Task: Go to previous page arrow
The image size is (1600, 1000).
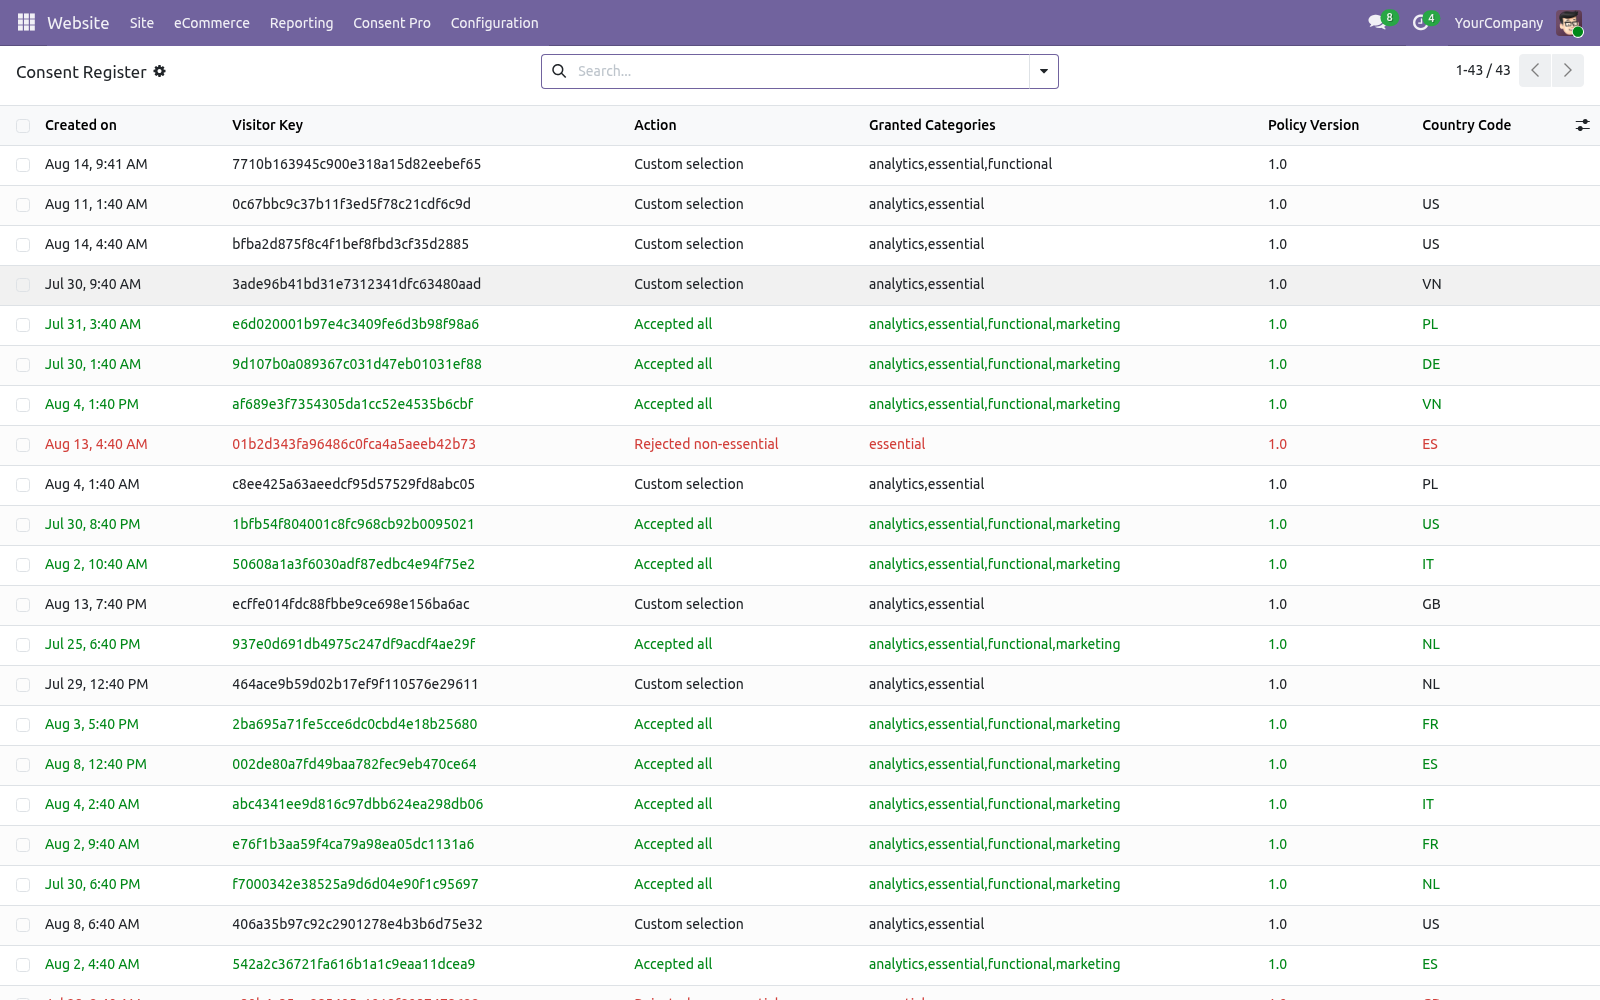Action: click(1535, 71)
